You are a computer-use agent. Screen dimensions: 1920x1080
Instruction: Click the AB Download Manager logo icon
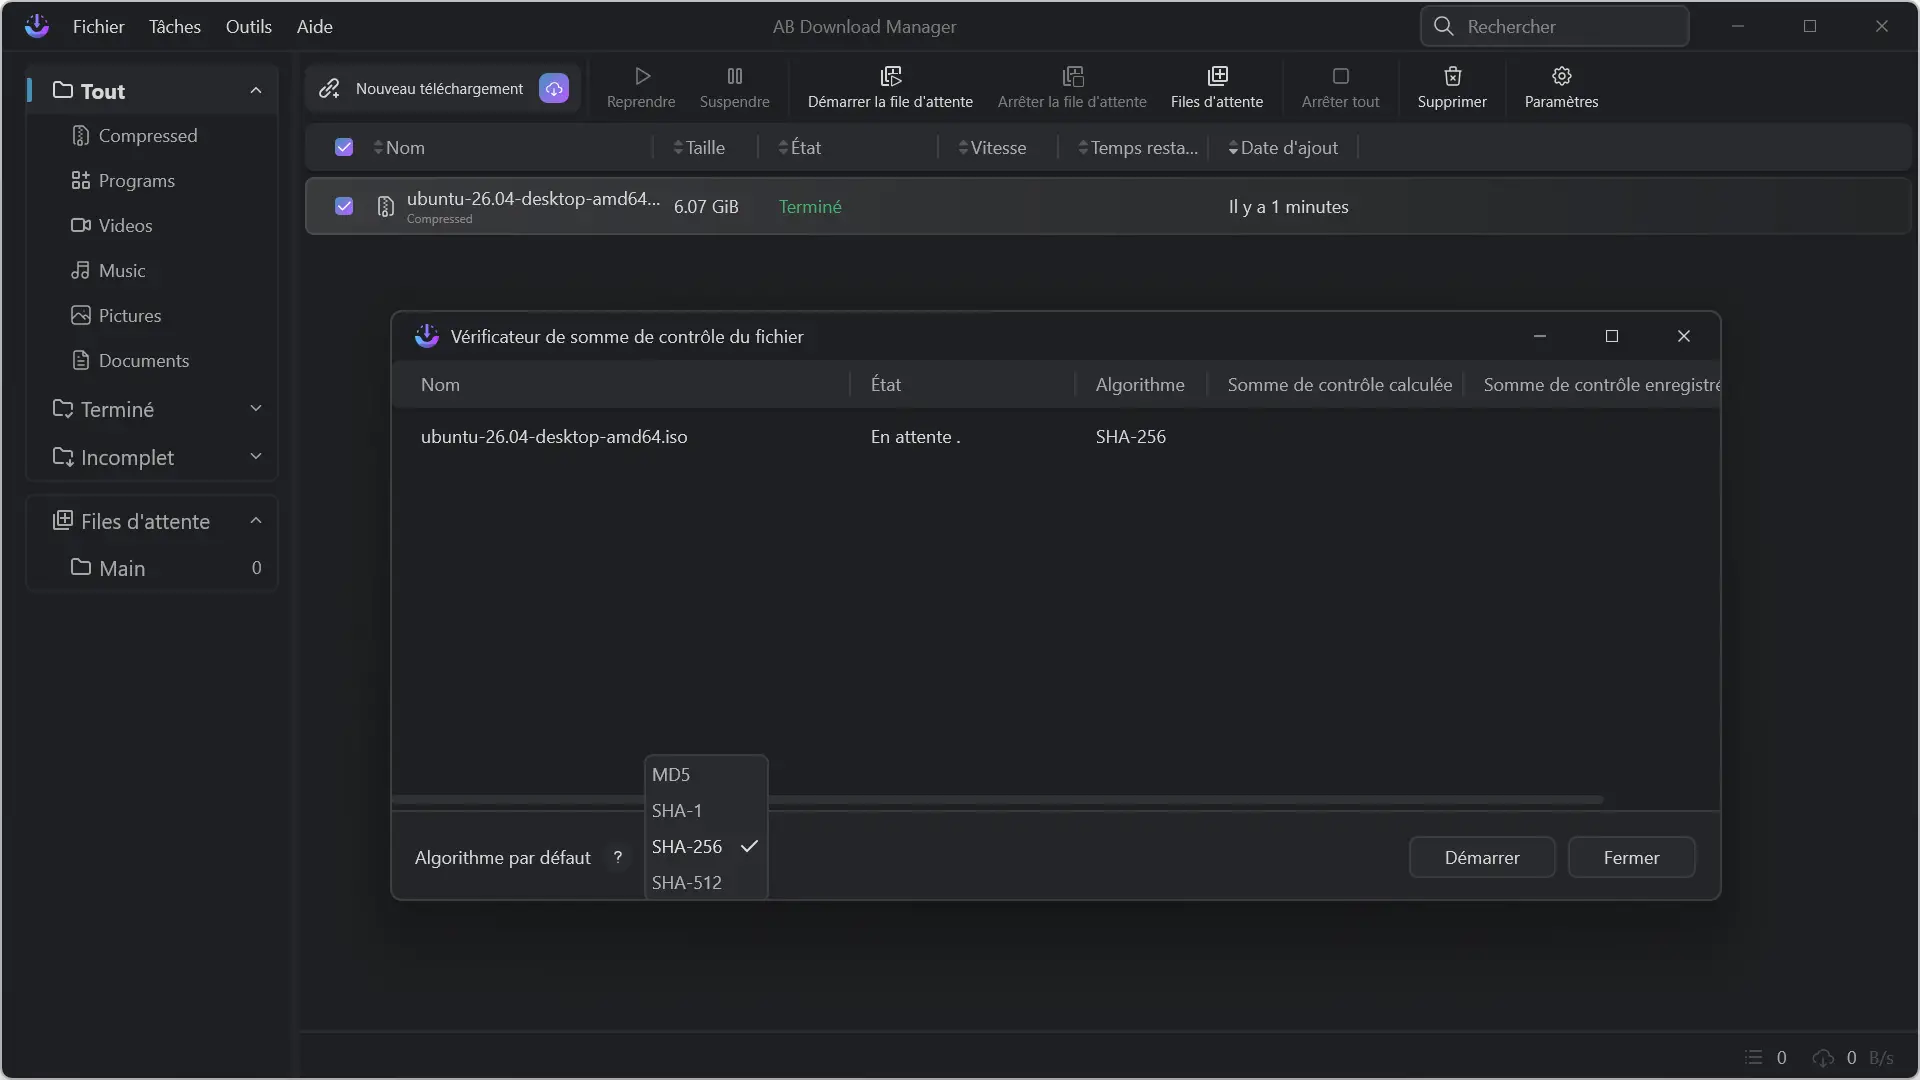(37, 26)
